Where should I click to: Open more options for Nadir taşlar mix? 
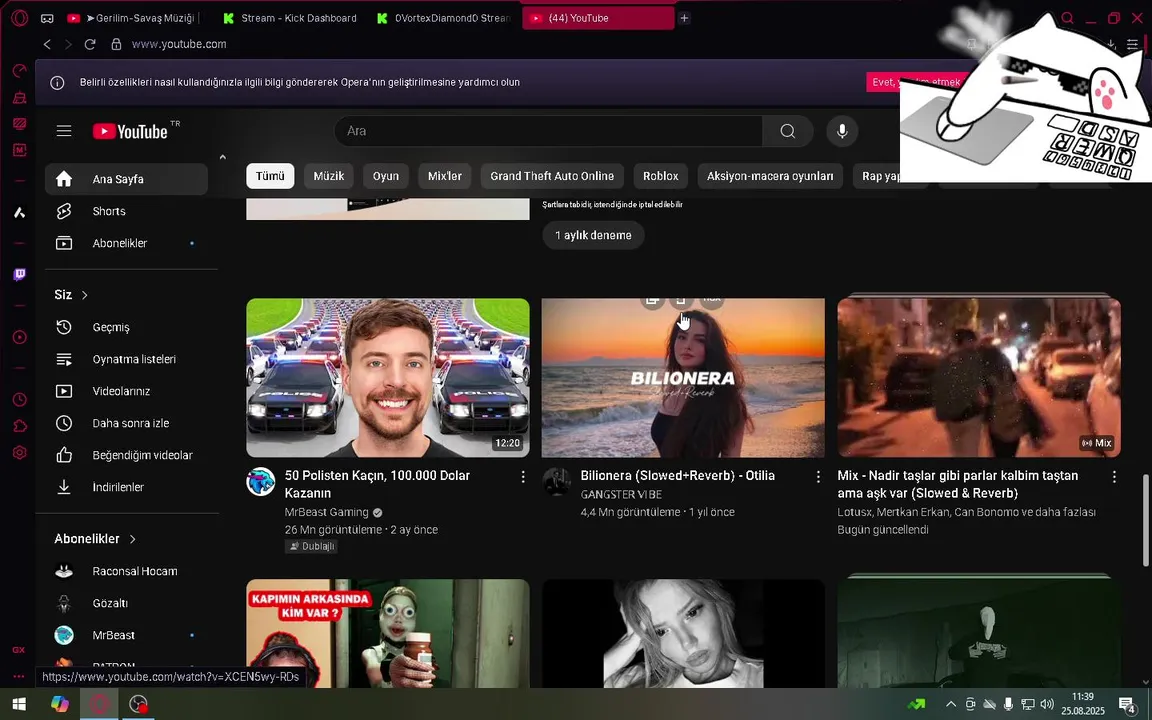click(1114, 477)
